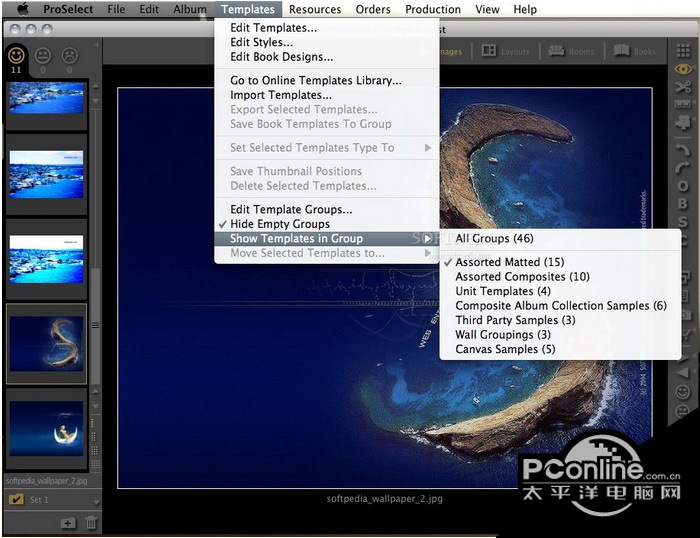This screenshot has height=538, width=700.
Task: Toggle the eye preview icon in right toolbar
Action: tap(683, 68)
